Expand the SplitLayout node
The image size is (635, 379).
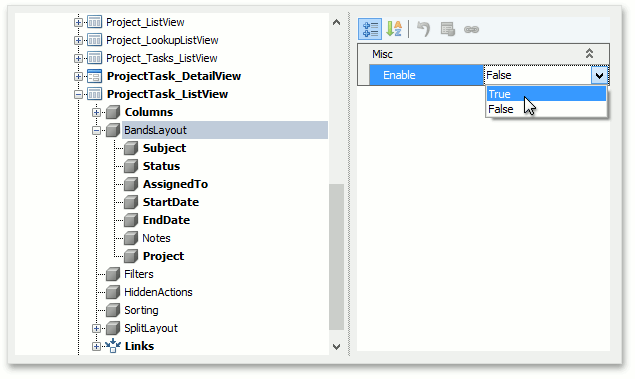click(96, 328)
